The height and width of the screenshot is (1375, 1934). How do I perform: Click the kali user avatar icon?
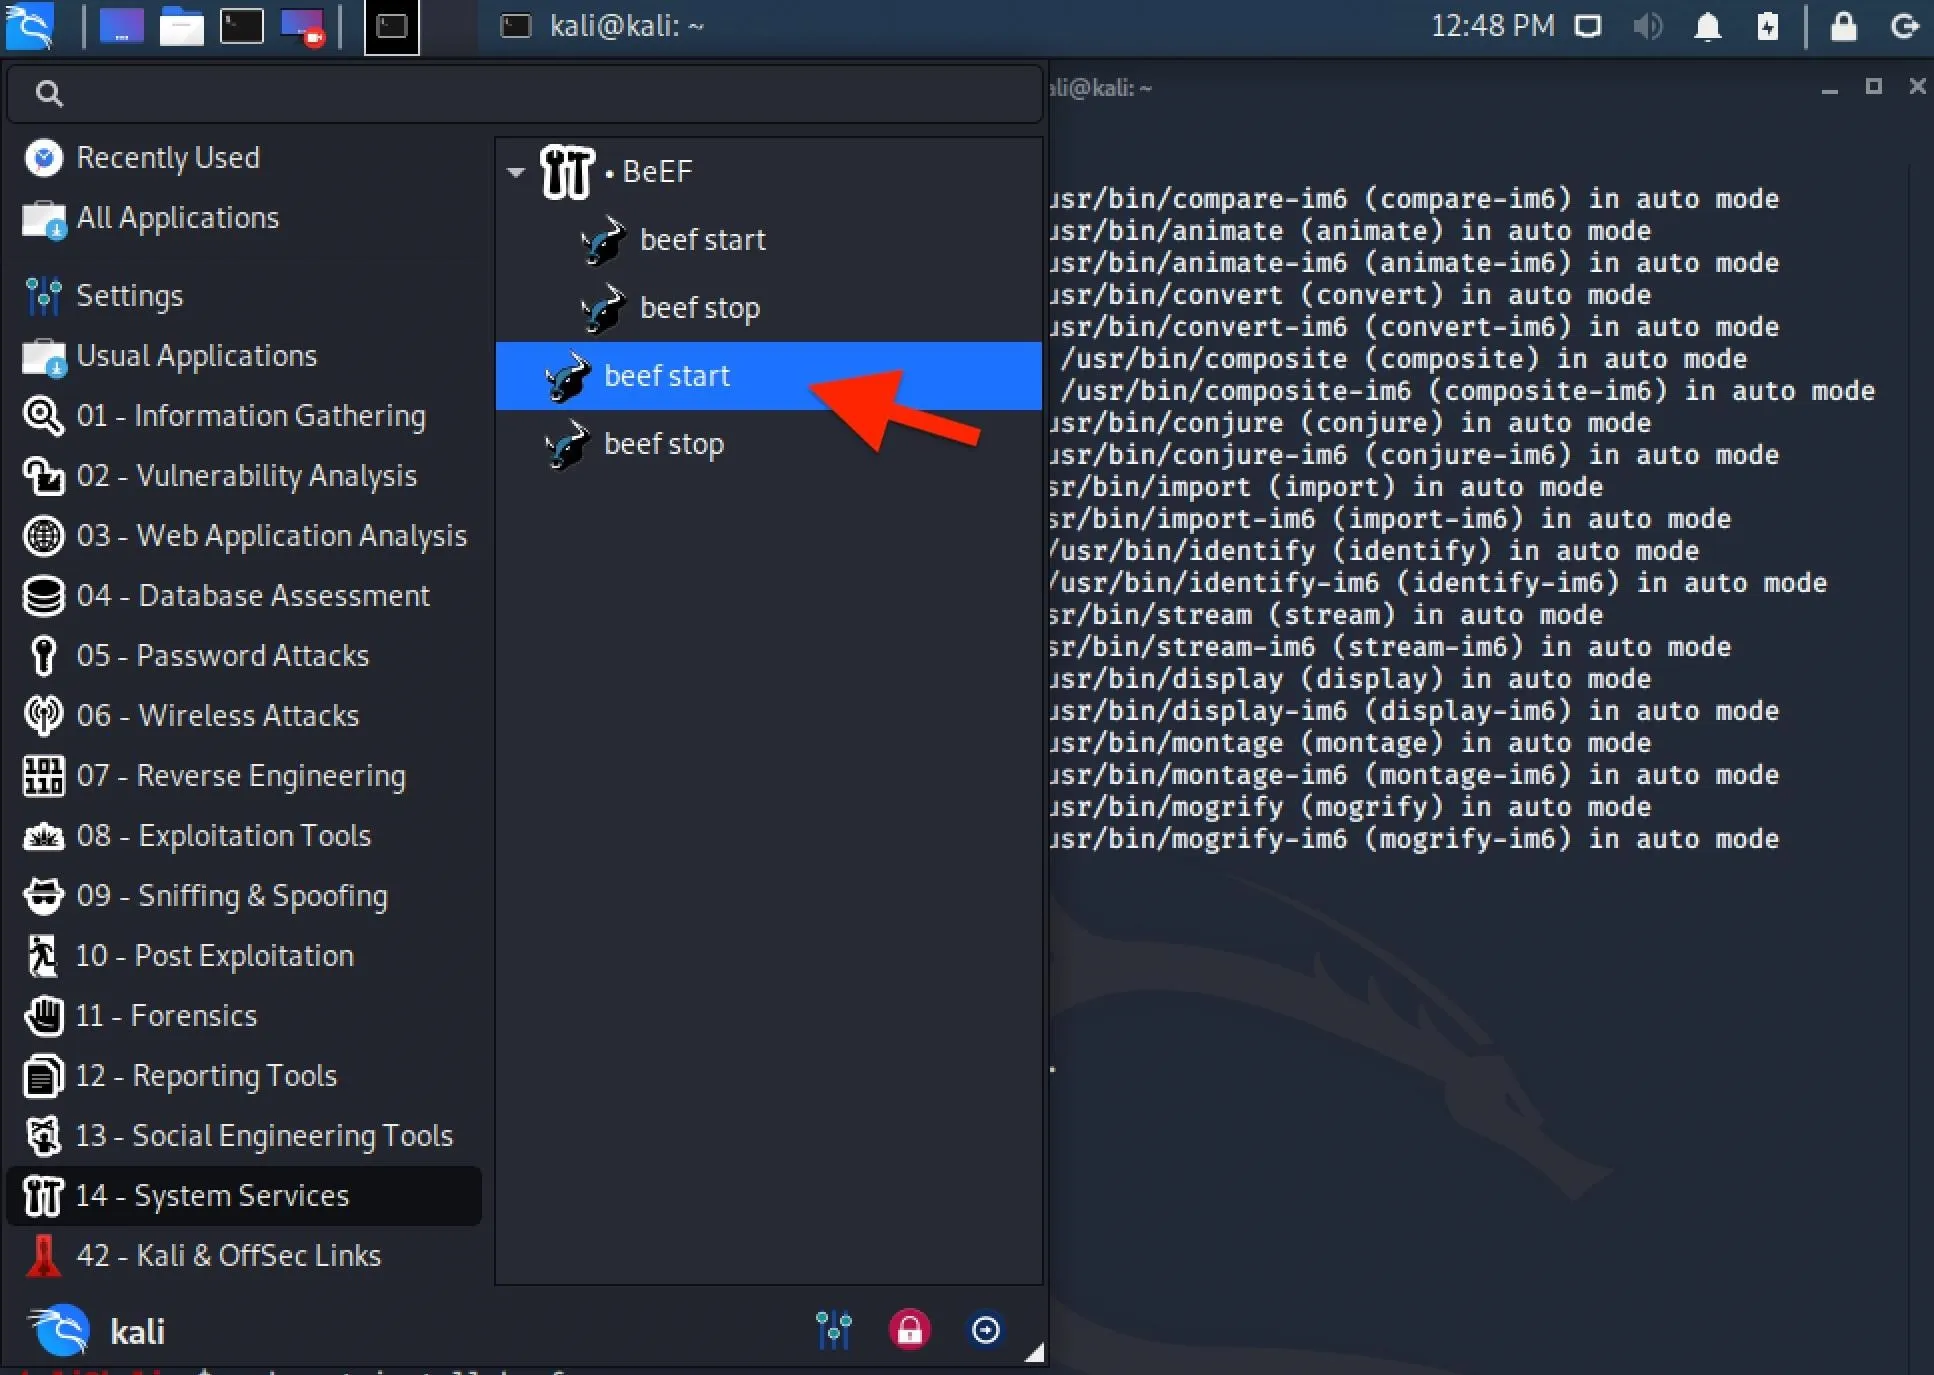tap(60, 1331)
